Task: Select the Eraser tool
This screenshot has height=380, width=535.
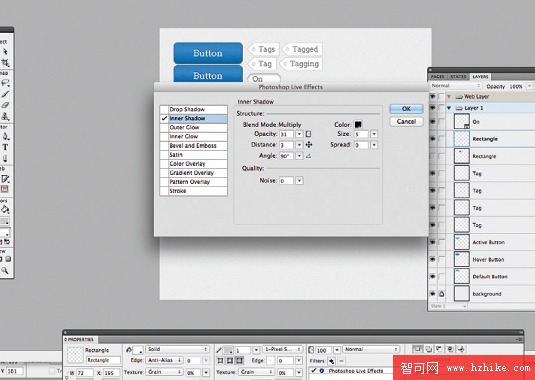Action: tap(5, 105)
